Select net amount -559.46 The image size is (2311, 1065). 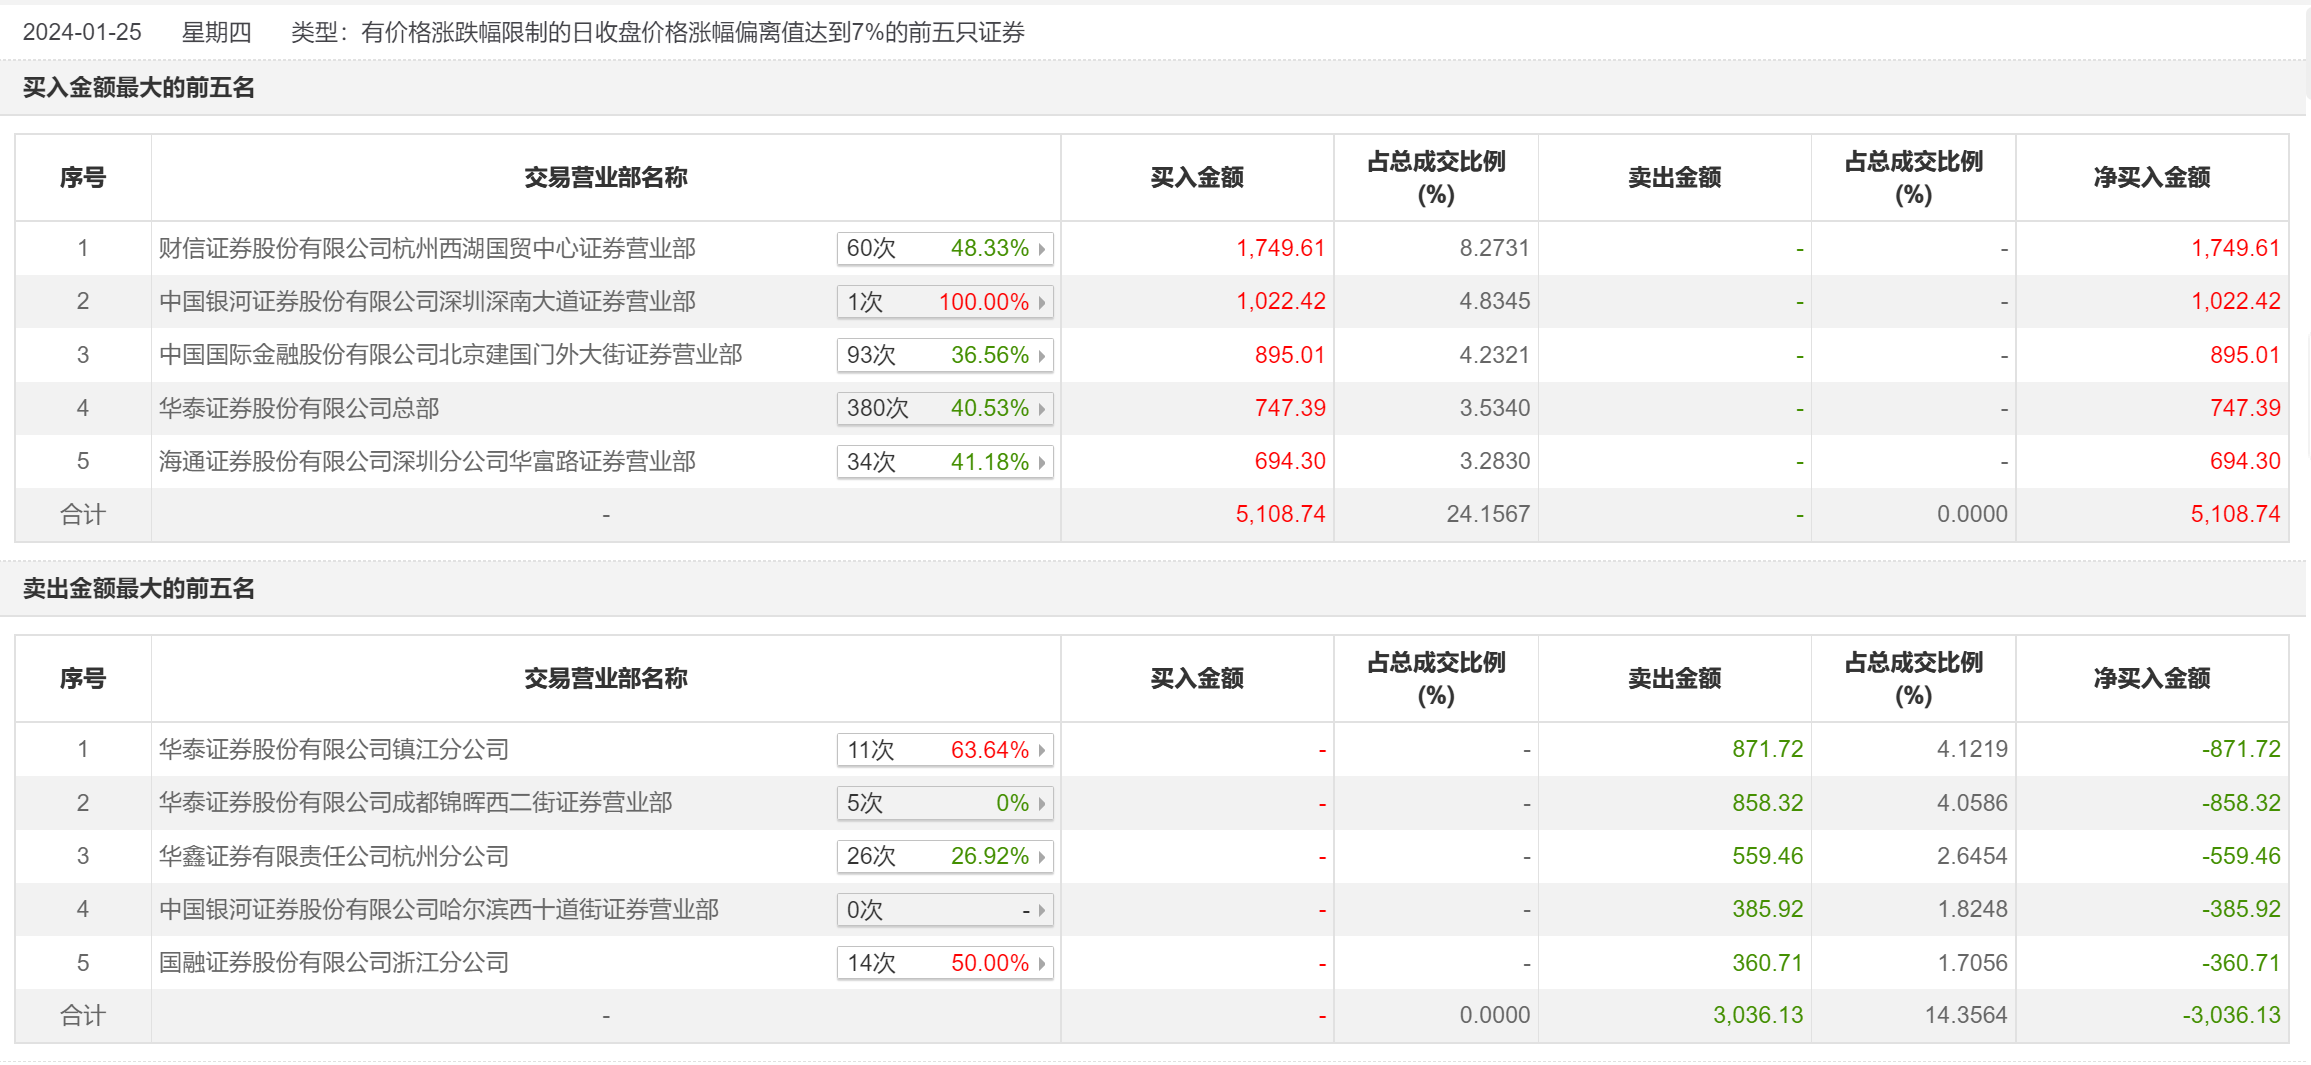[2241, 856]
